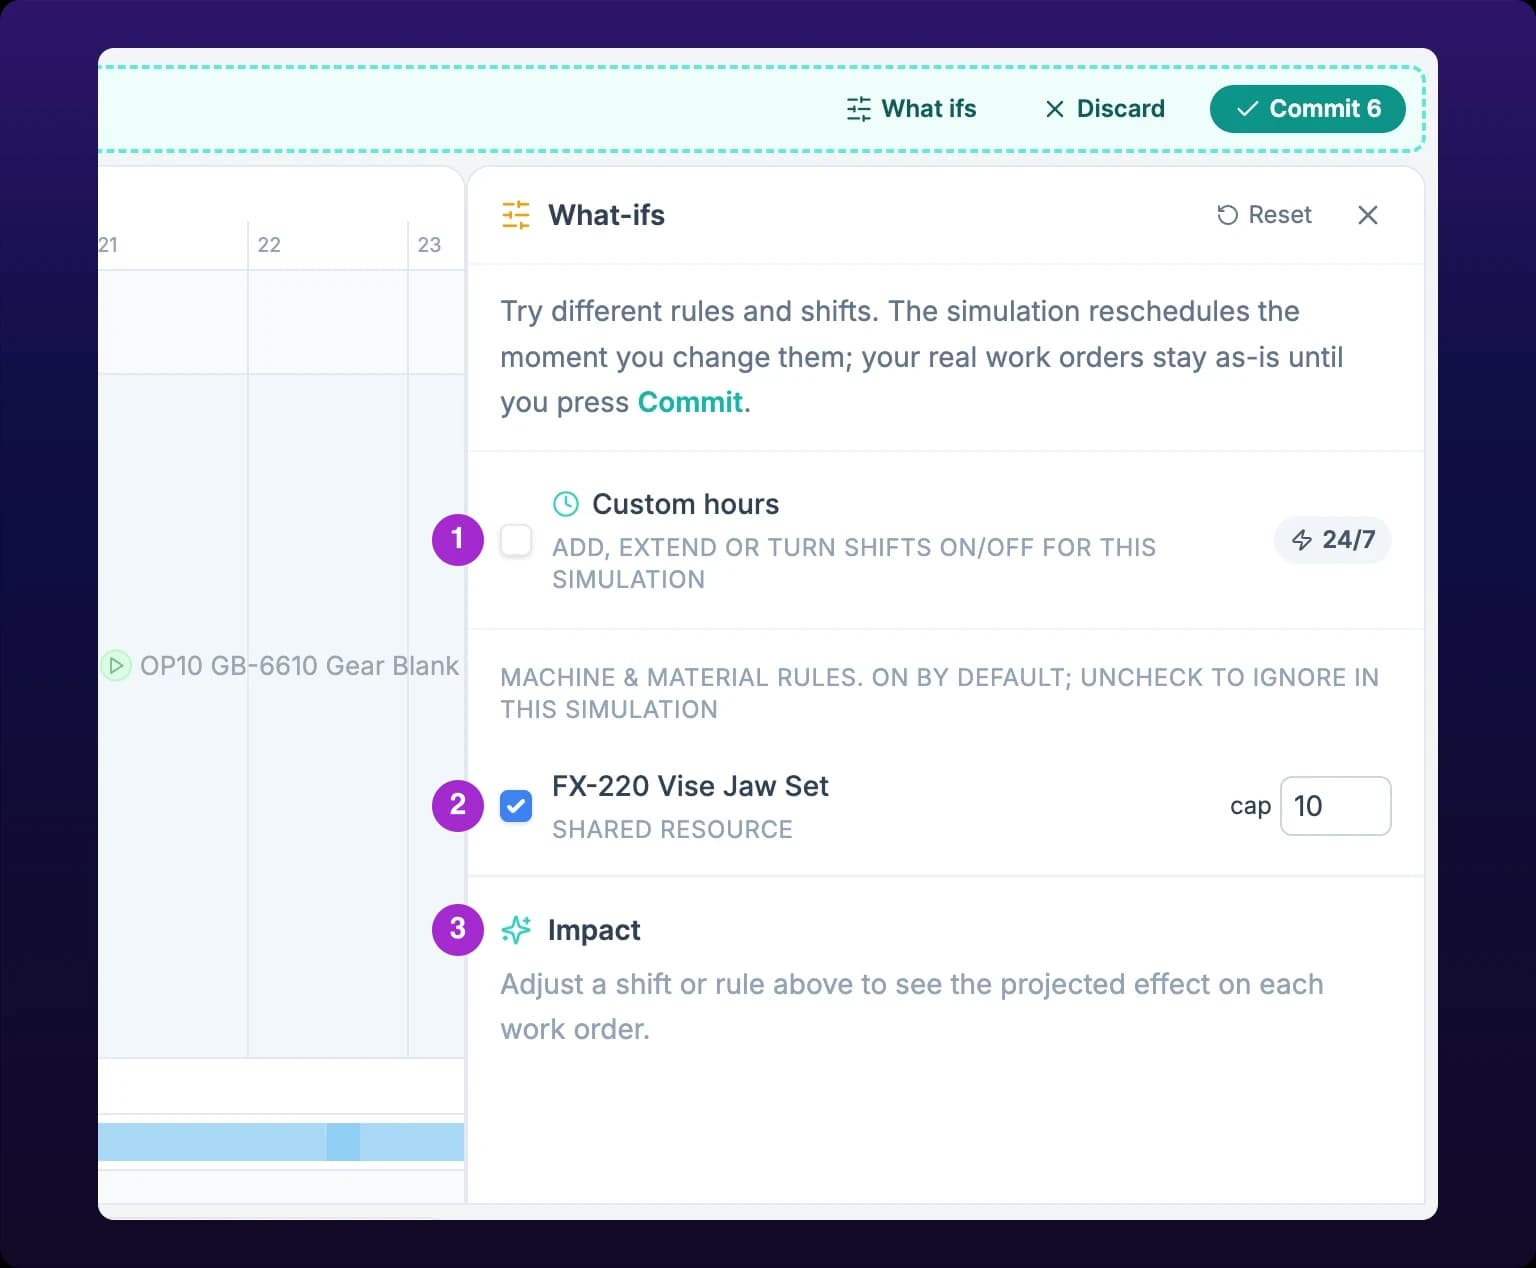
Task: Select the play icon on OP10 Gear Blank
Action: [x=116, y=665]
